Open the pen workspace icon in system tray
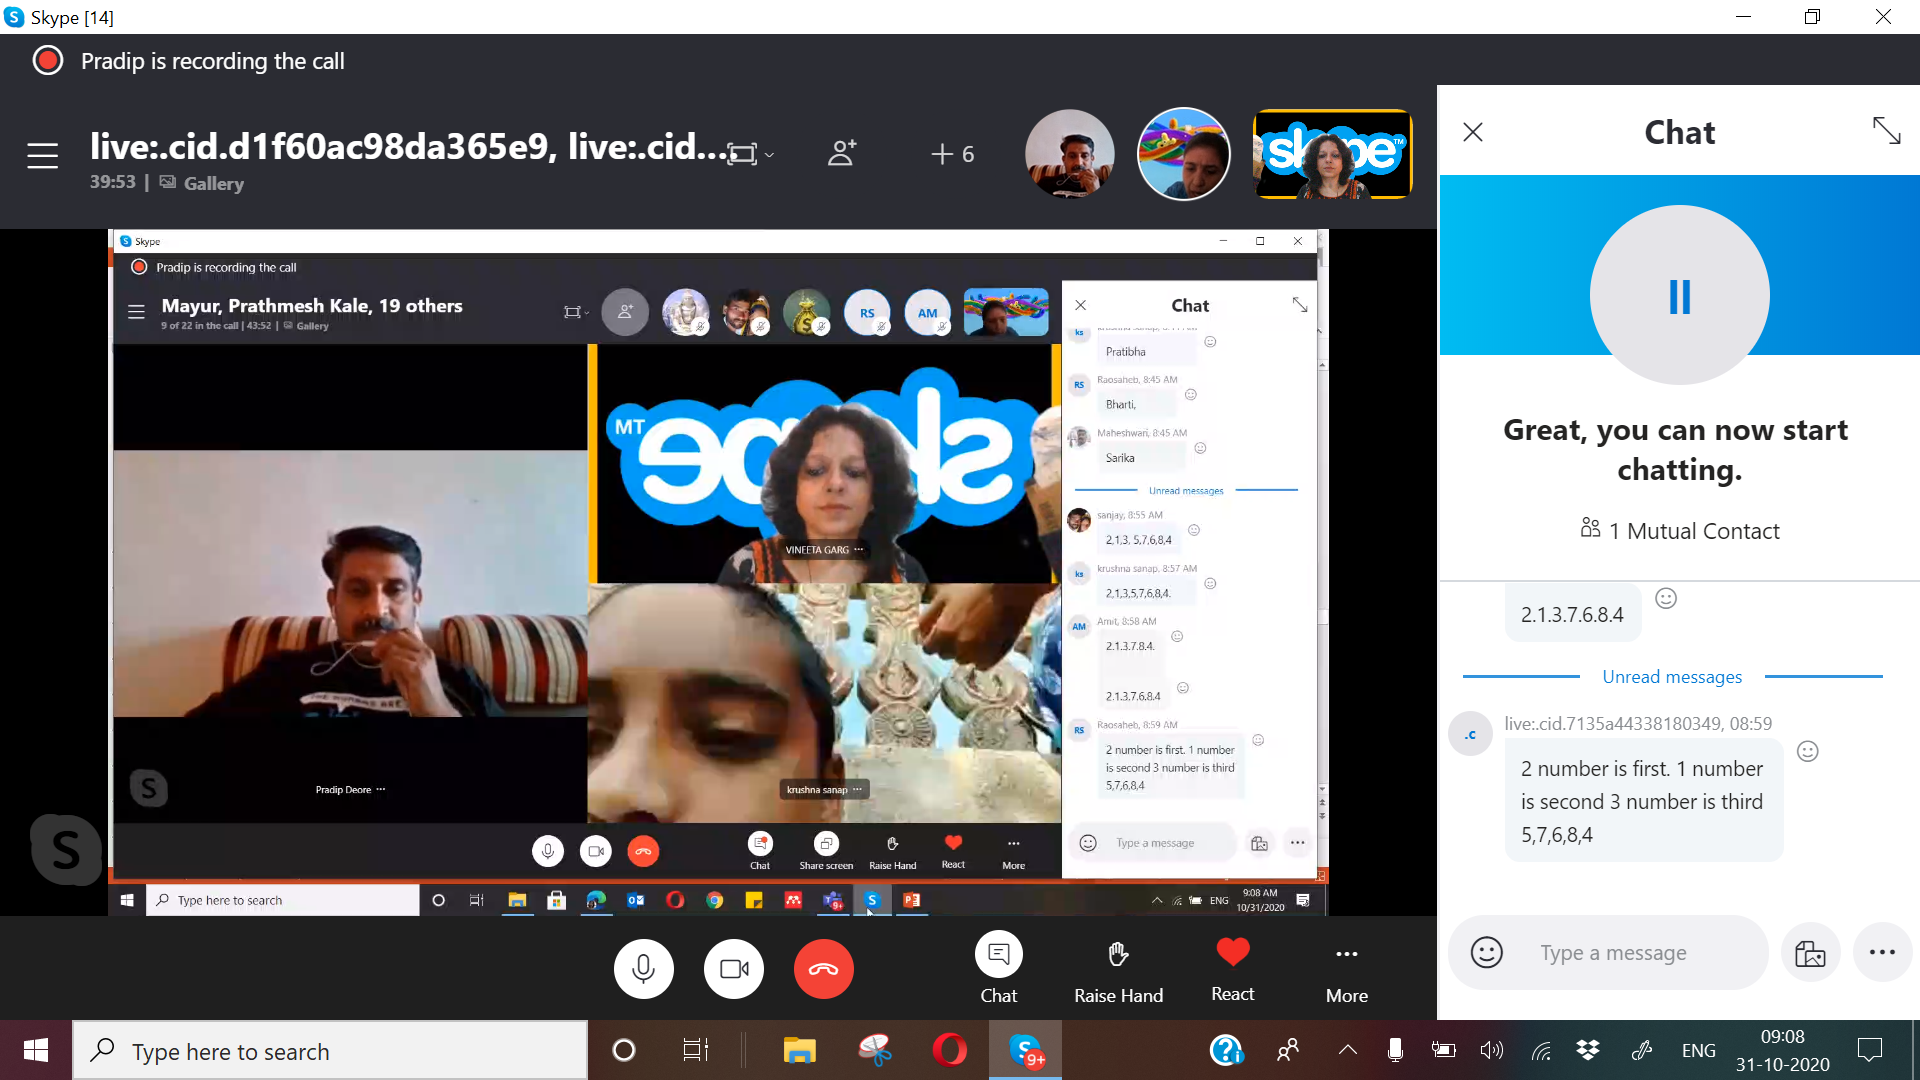 point(1641,1050)
